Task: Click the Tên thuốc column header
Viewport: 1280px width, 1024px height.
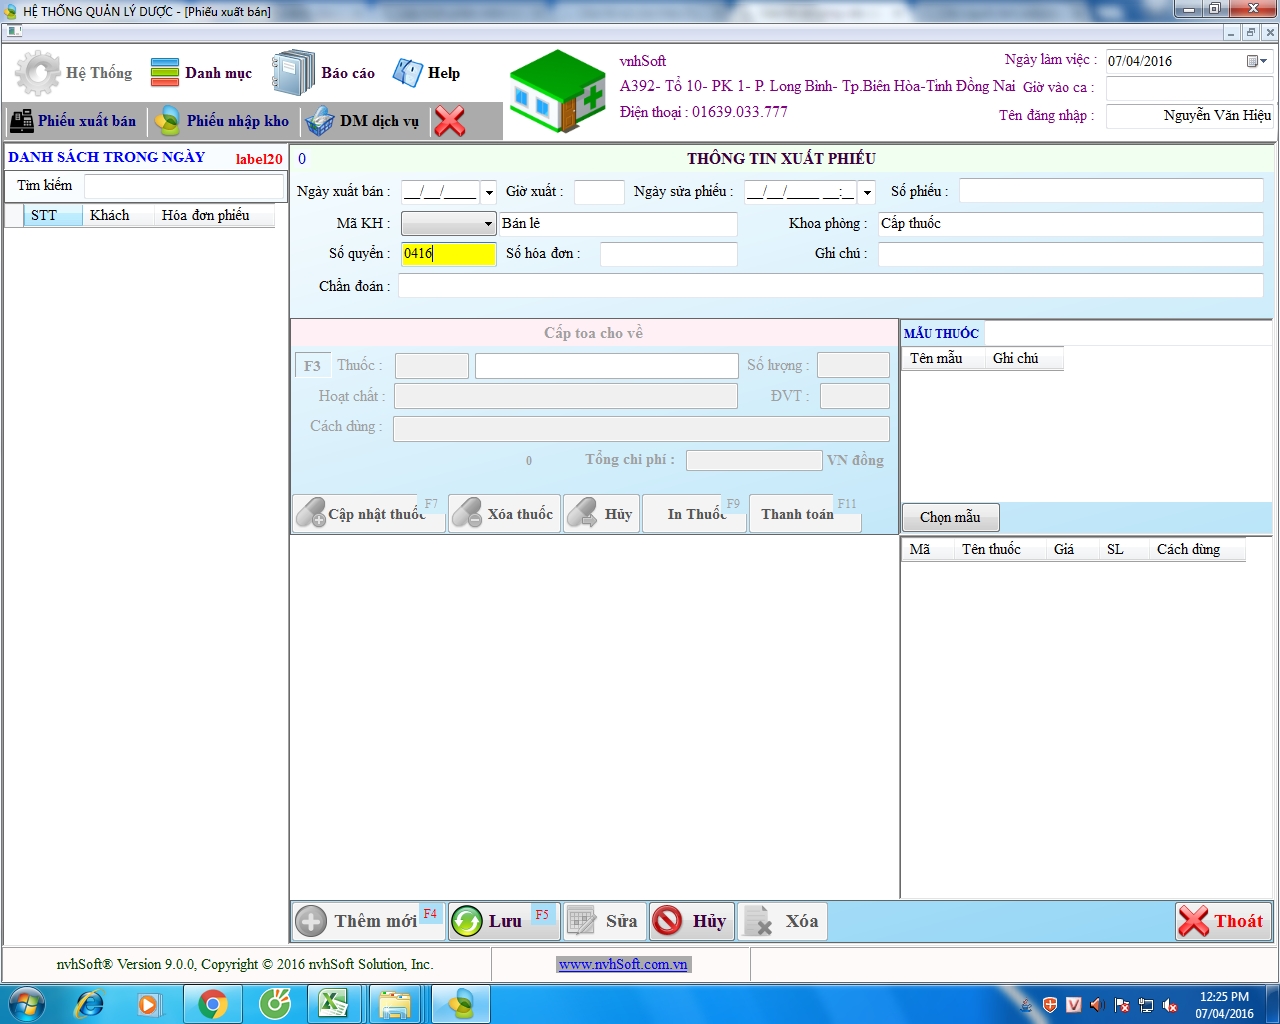Action: pyautogui.click(x=999, y=549)
